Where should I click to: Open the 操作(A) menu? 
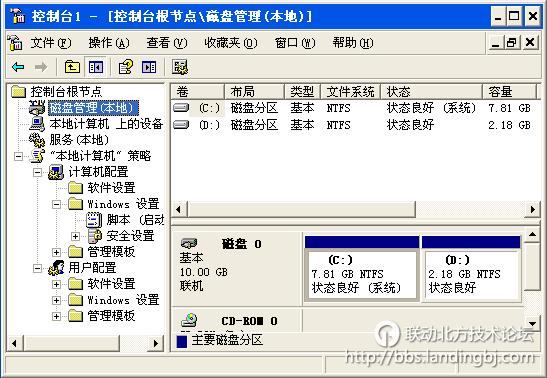coord(109,43)
